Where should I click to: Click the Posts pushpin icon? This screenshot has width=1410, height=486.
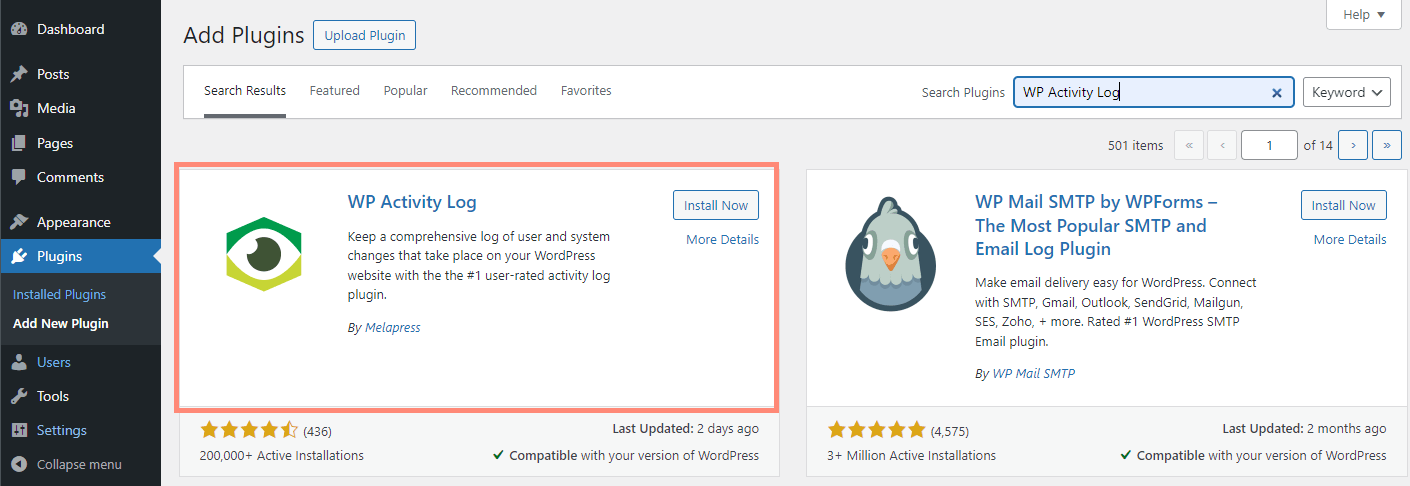[19, 74]
